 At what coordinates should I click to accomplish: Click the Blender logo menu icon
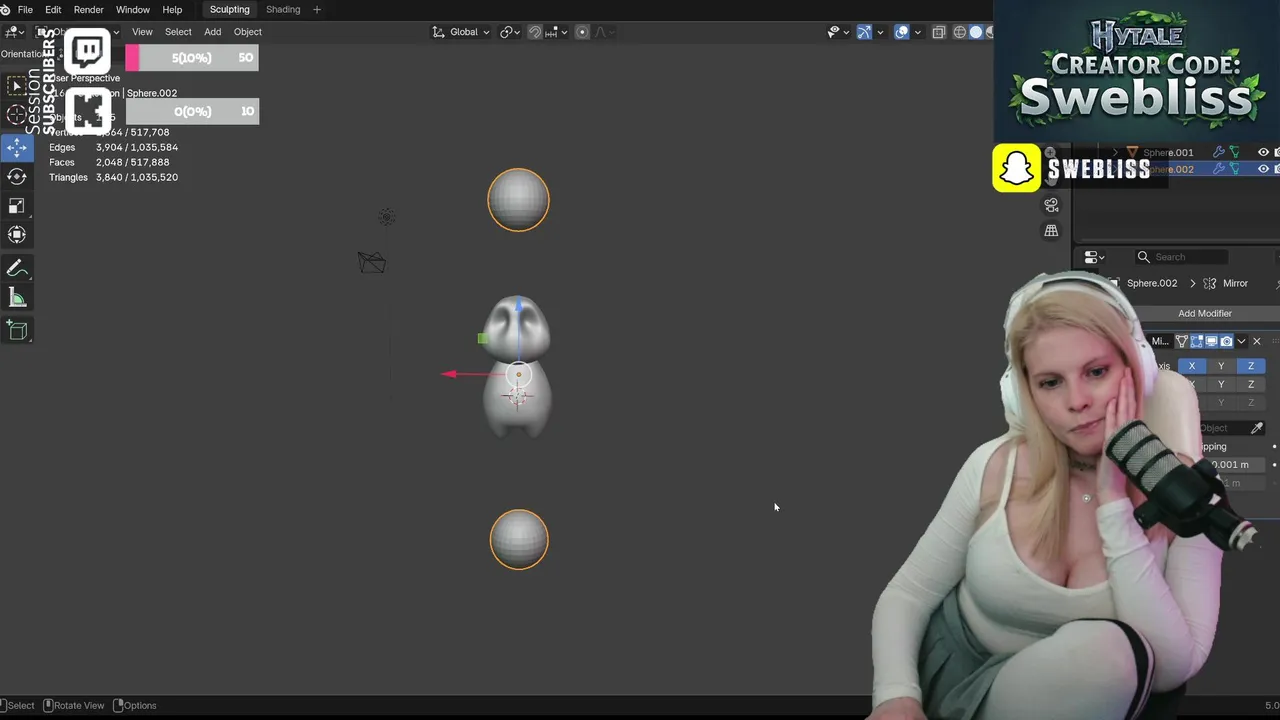coord(5,10)
